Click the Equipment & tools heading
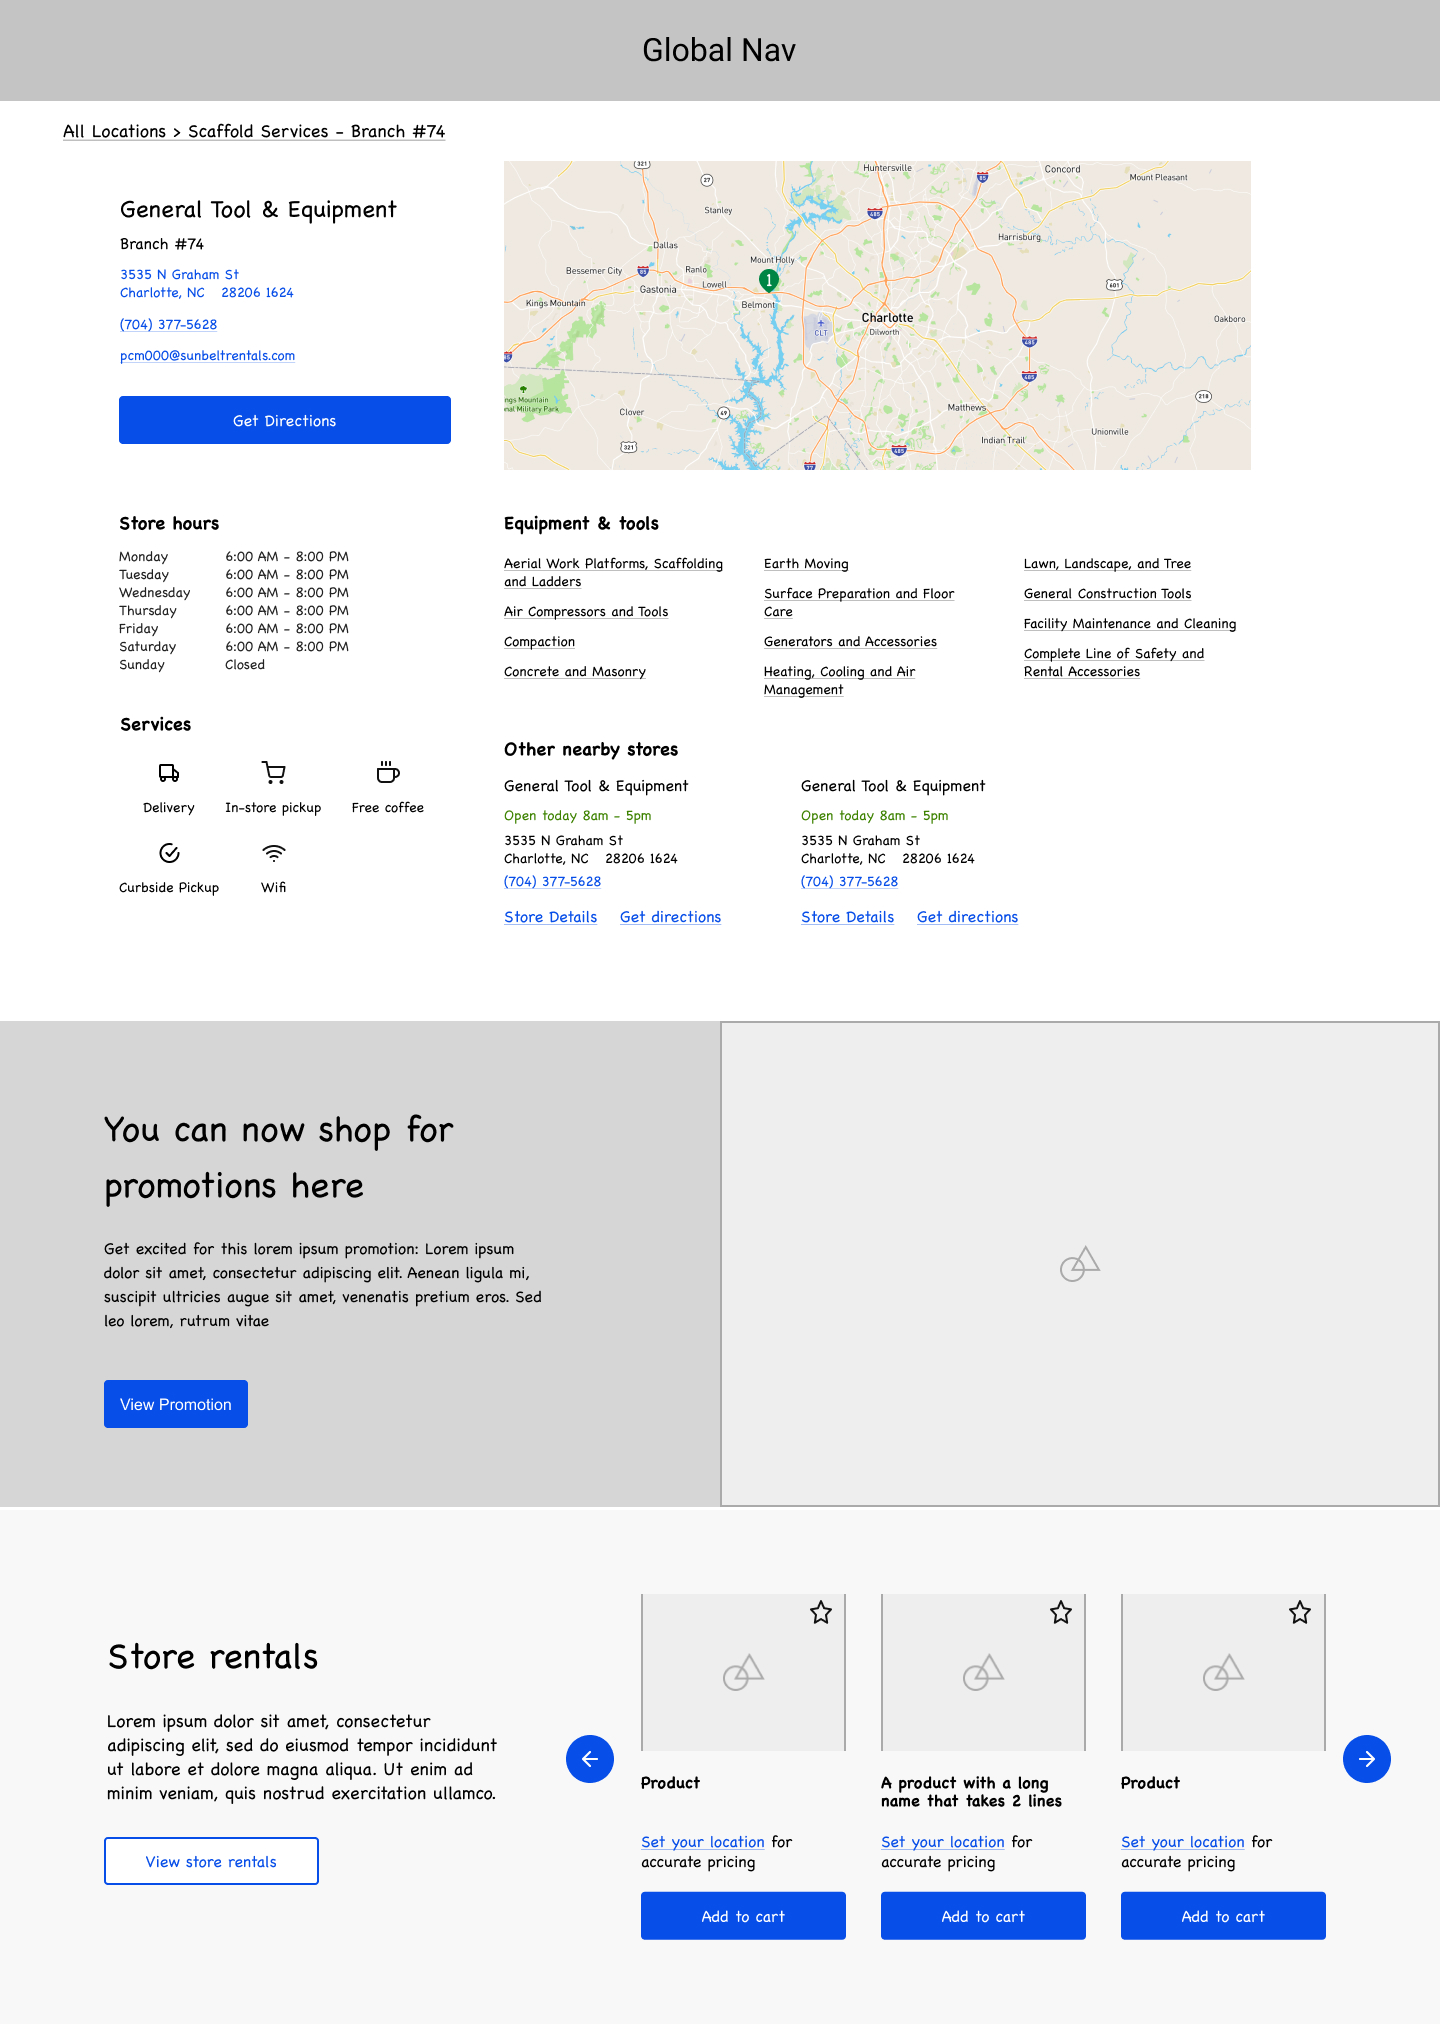This screenshot has height=2024, width=1440. [581, 523]
